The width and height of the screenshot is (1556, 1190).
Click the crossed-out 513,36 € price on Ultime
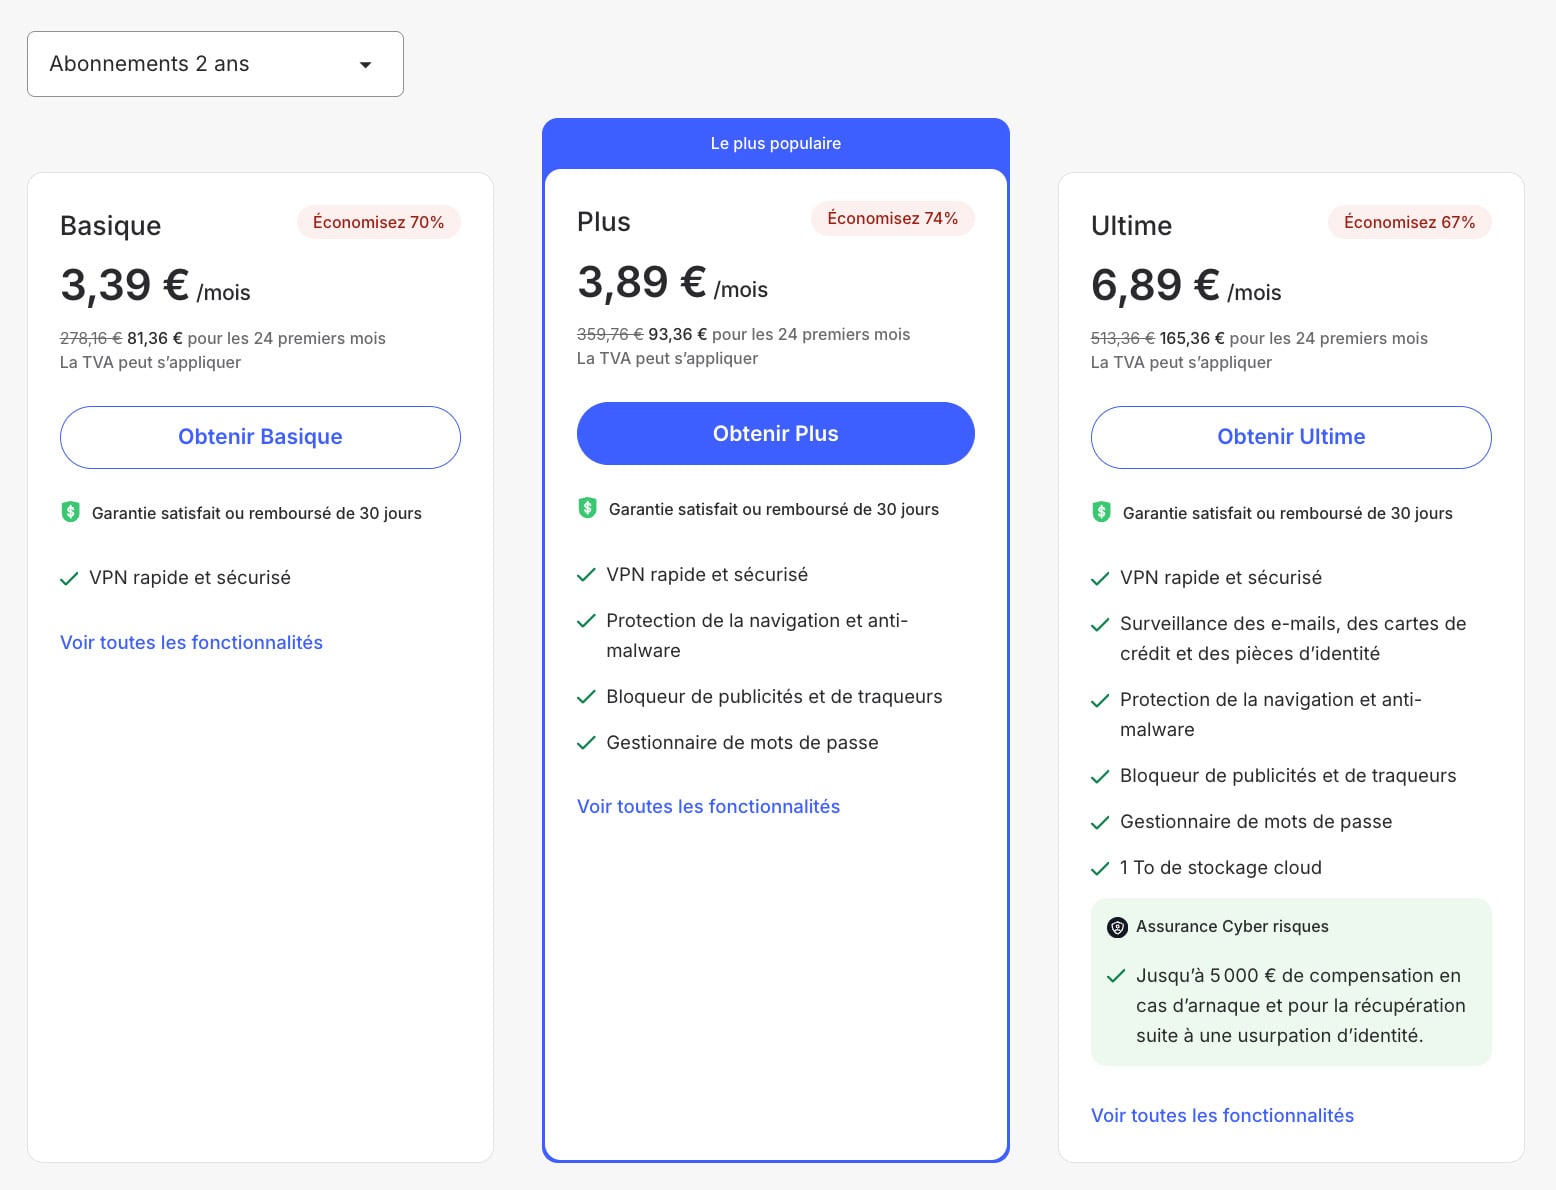[x=1122, y=337]
